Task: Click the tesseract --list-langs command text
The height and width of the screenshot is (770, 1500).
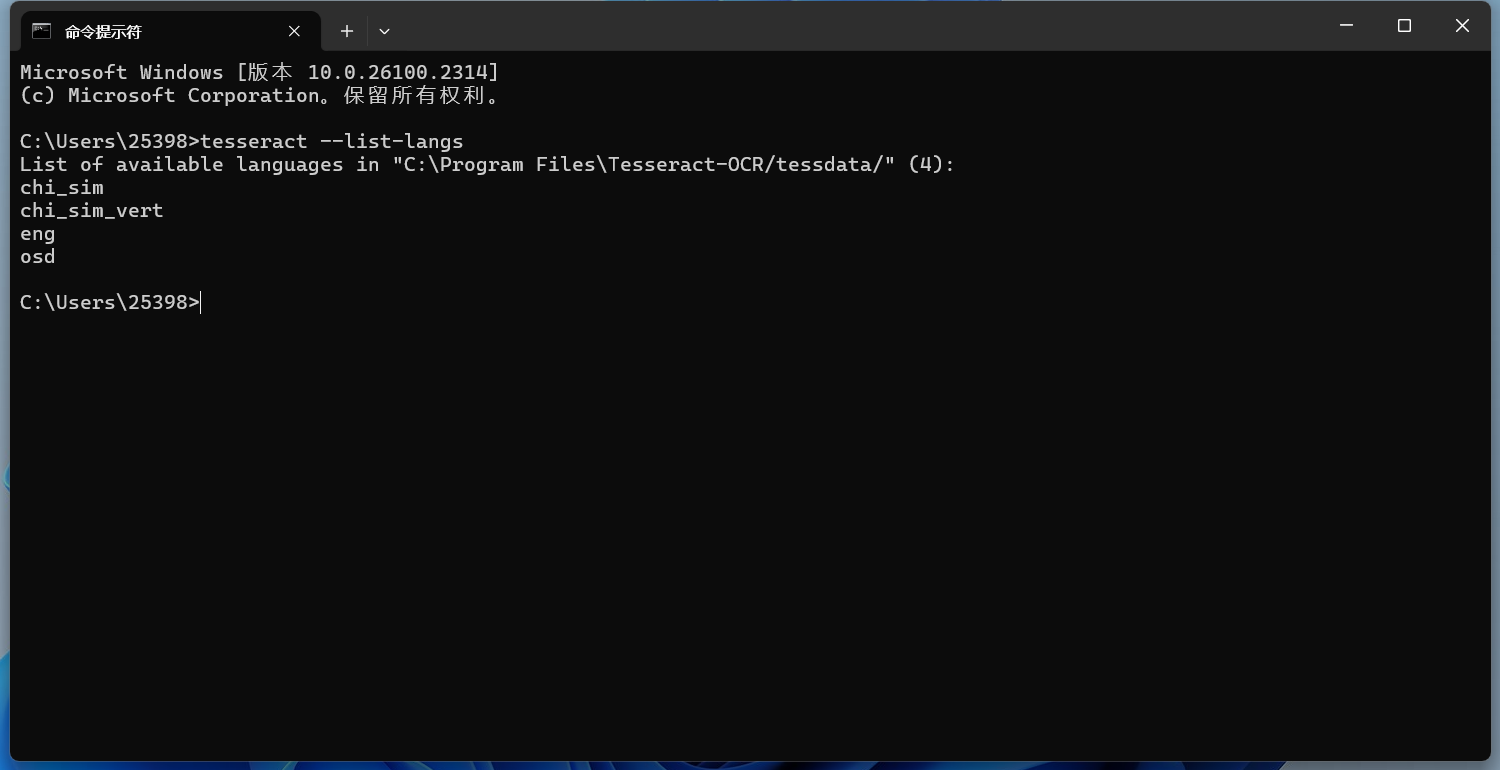Action: tap(332, 141)
